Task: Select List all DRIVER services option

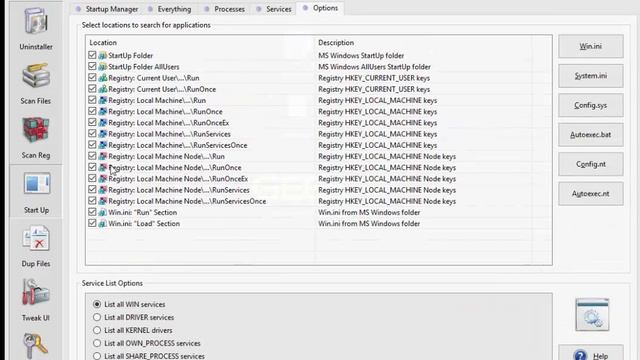Action: (x=97, y=317)
